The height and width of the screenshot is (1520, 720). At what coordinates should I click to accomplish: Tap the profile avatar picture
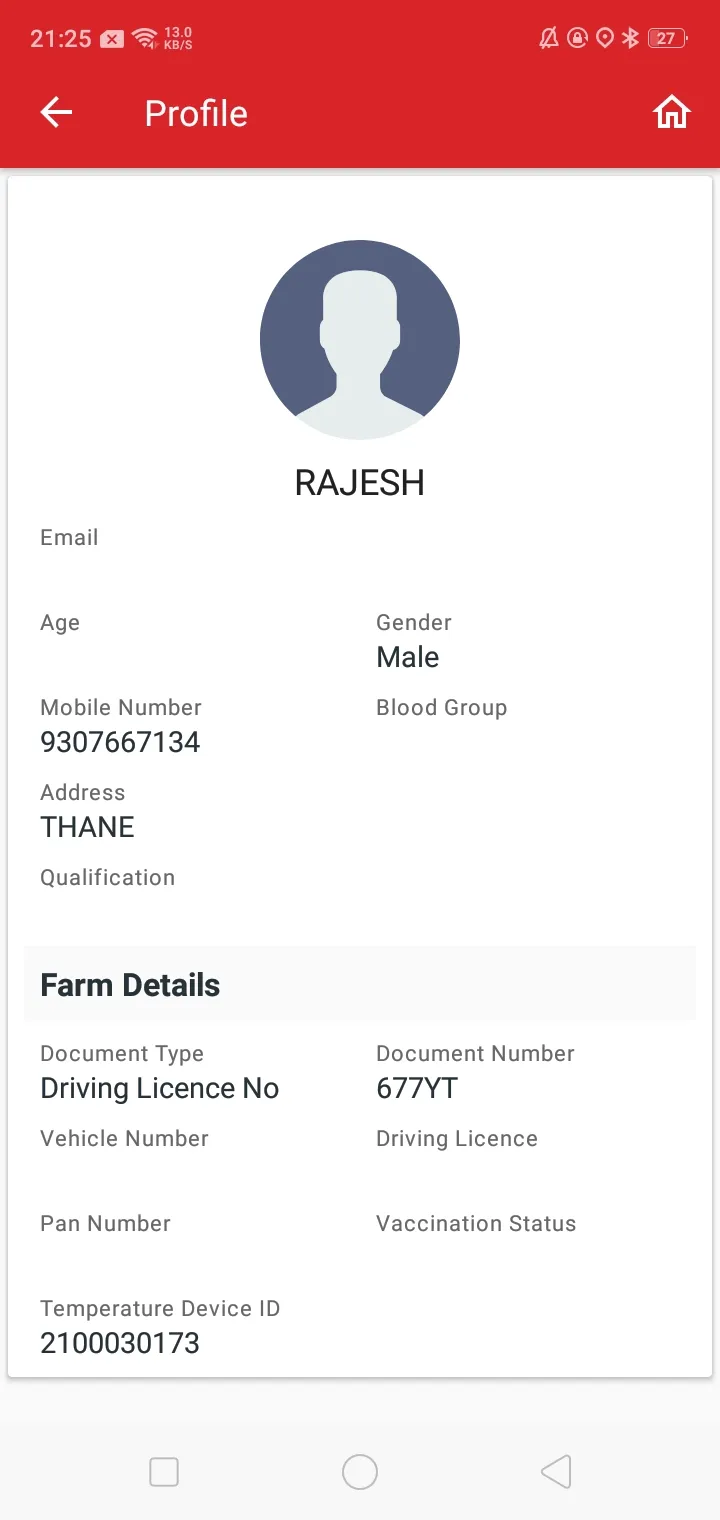pyautogui.click(x=360, y=340)
